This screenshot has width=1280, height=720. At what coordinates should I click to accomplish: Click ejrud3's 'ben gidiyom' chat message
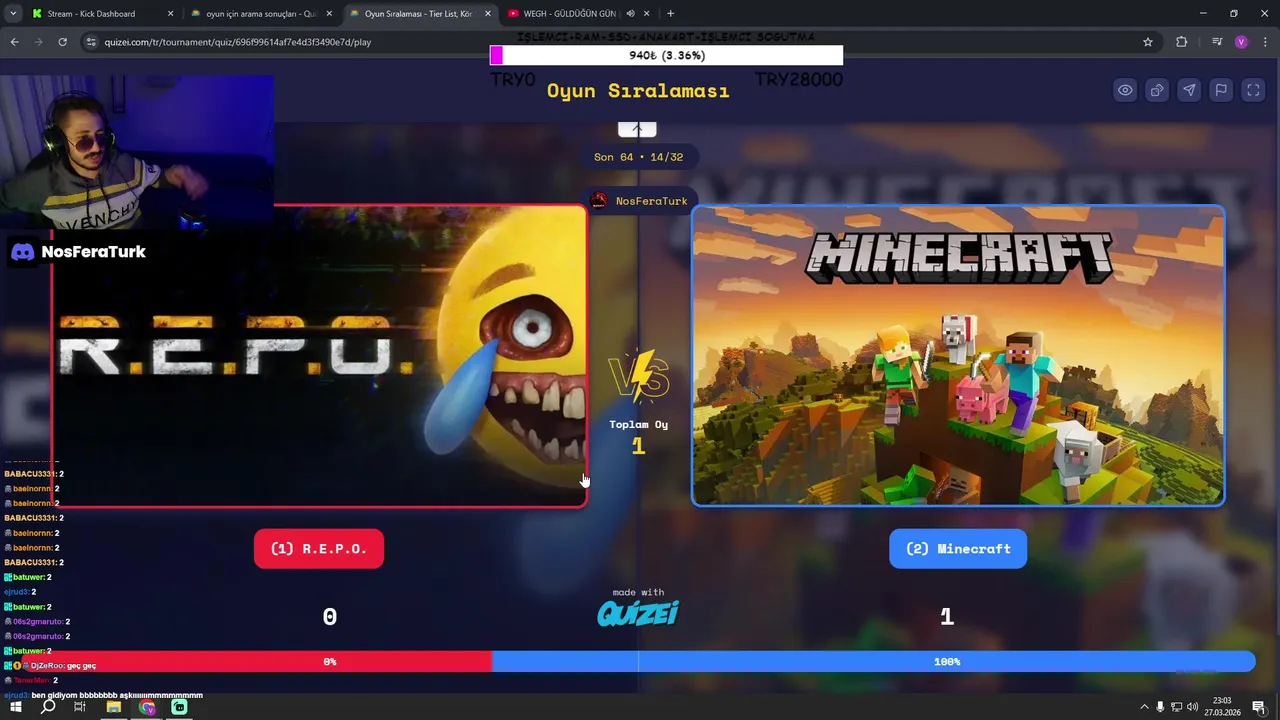point(104,695)
